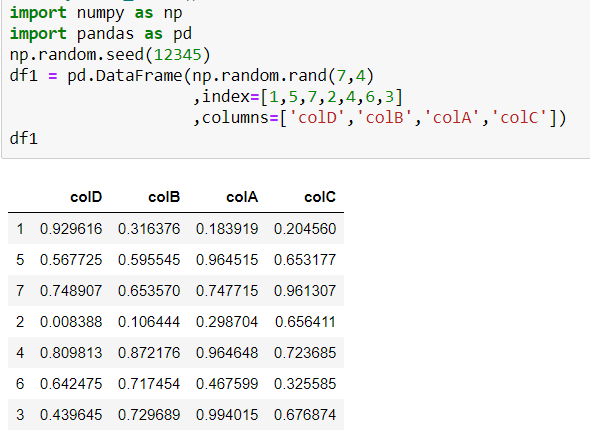Select cell value 0.467599
The width and height of the screenshot is (590, 435).
[x=227, y=384]
